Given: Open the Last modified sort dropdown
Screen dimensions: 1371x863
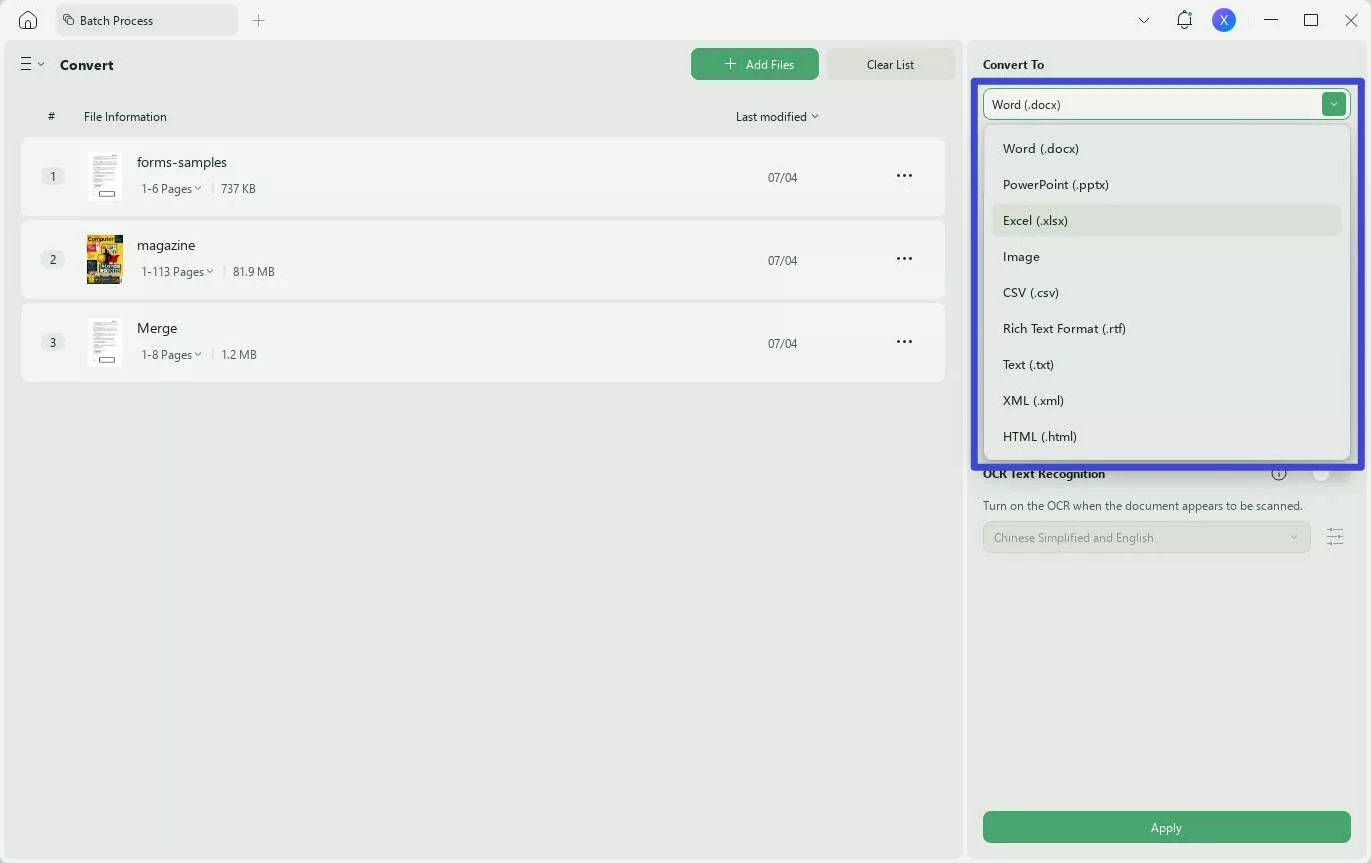Looking at the screenshot, I should click(777, 116).
